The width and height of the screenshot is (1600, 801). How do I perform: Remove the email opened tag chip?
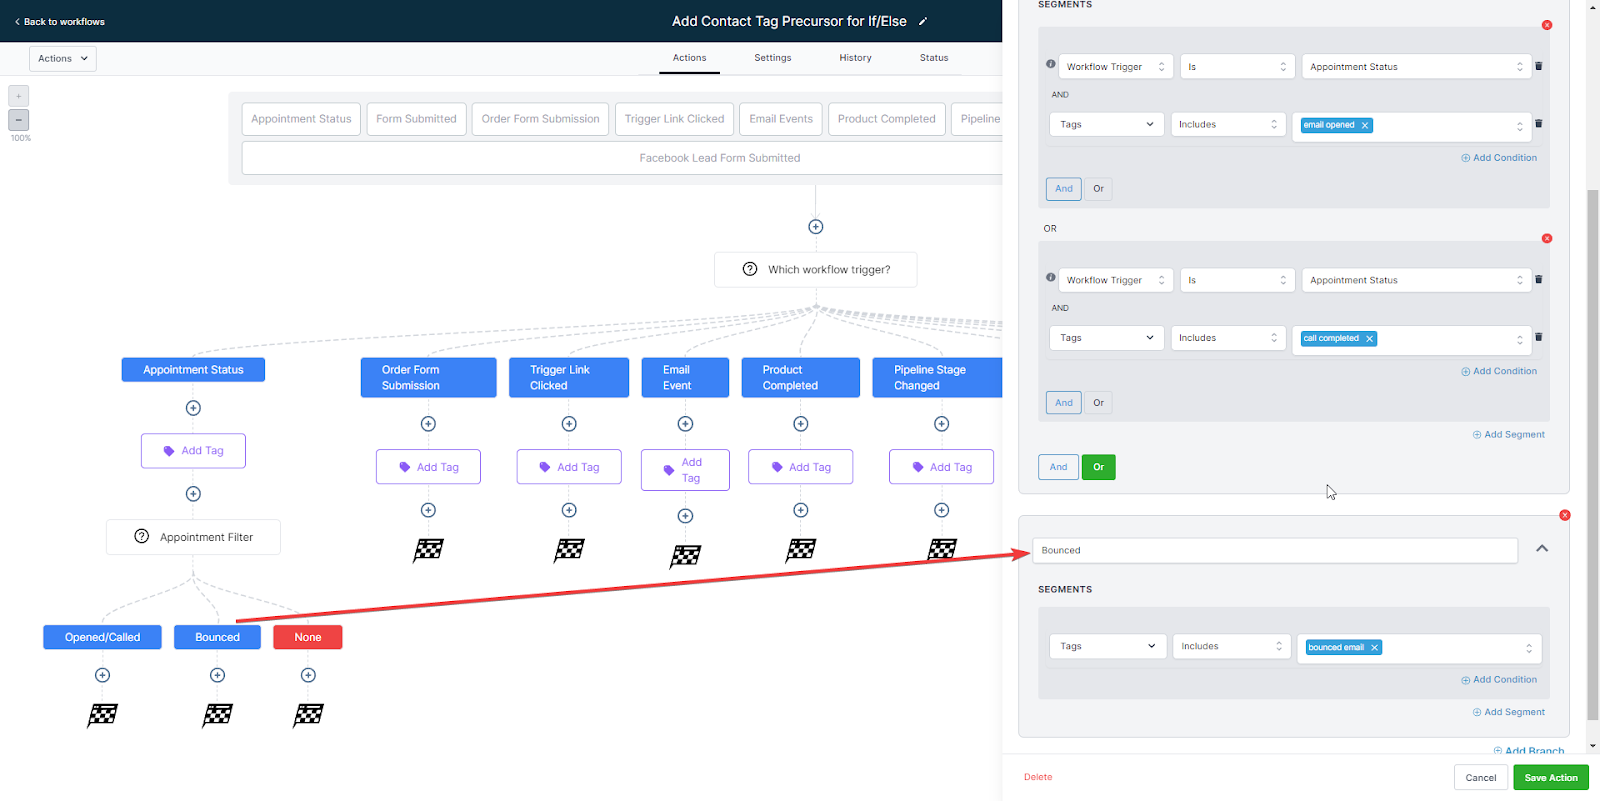pyautogui.click(x=1364, y=125)
